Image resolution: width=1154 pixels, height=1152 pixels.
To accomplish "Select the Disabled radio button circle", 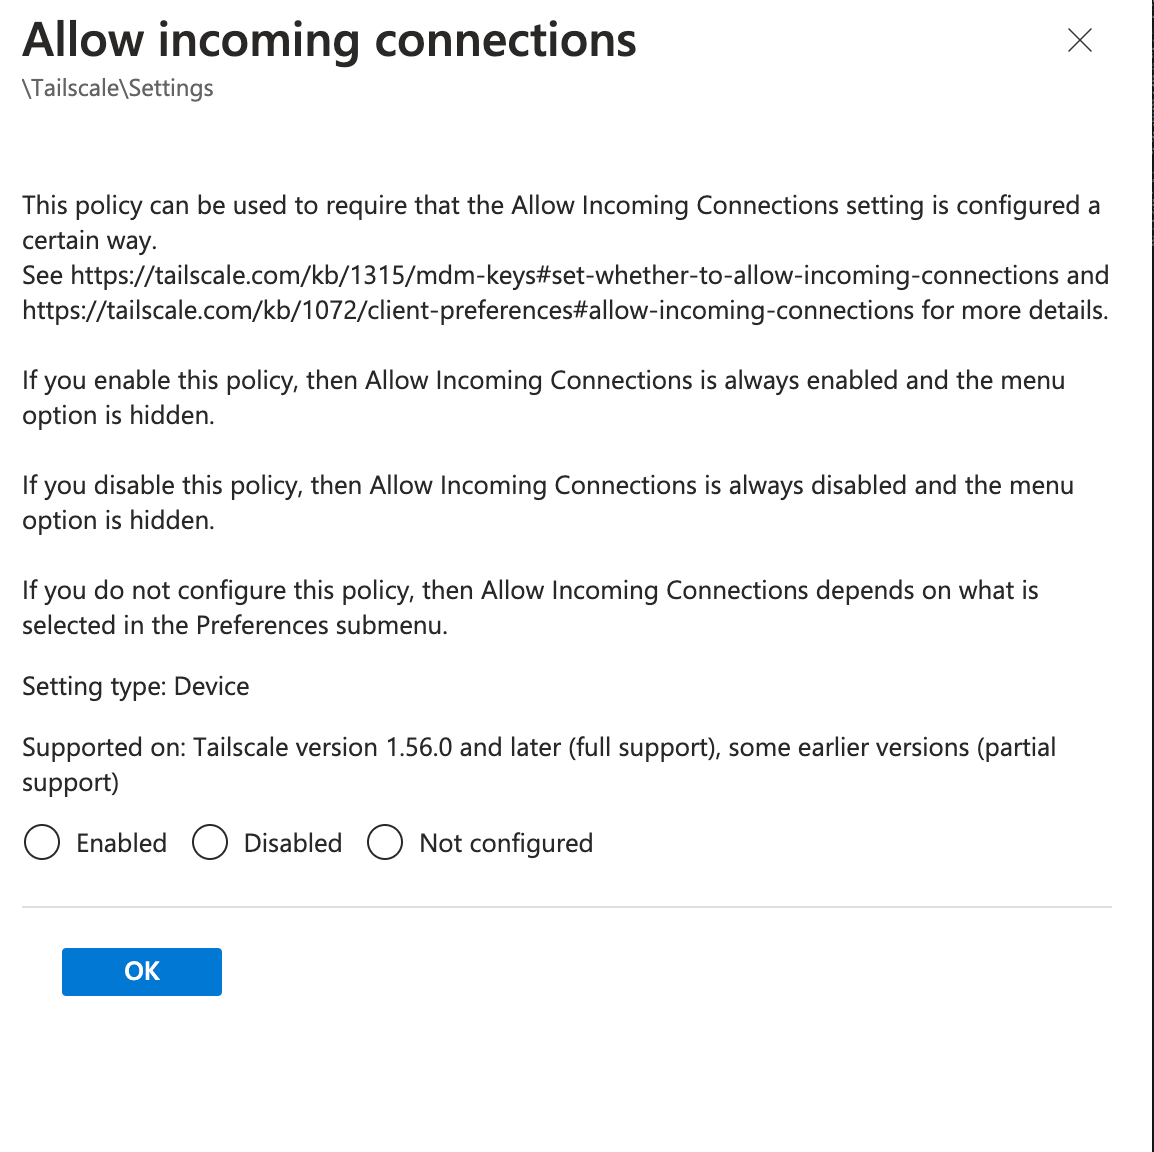I will pos(210,843).
